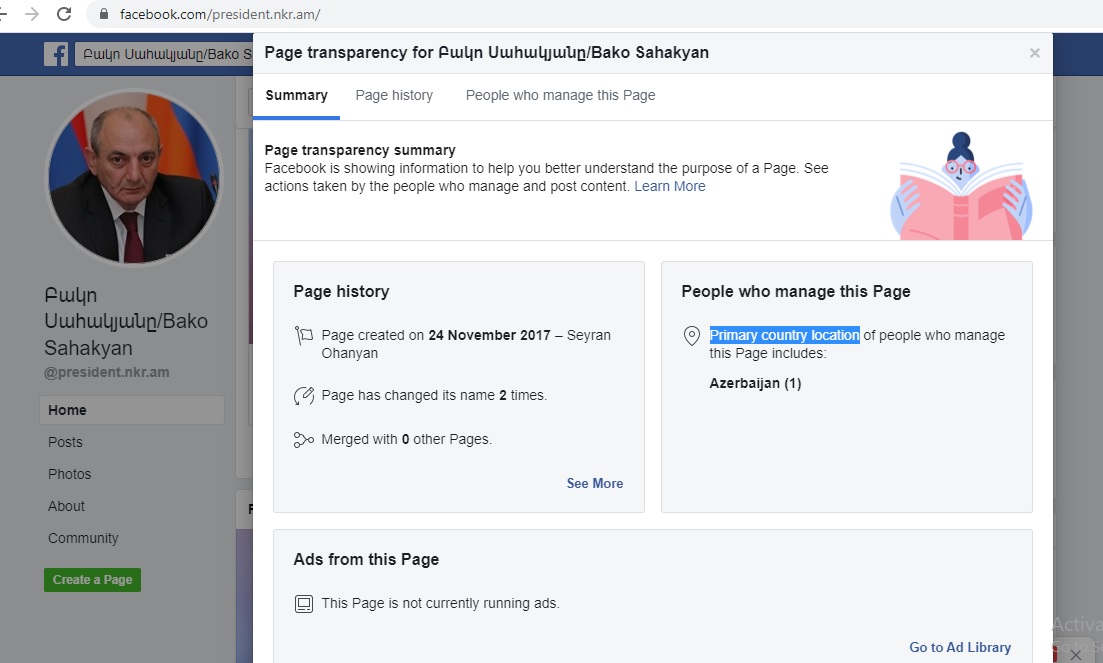Viewport: 1103px width, 663px height.
Task: Click the reading woman illustration
Action: (x=961, y=186)
